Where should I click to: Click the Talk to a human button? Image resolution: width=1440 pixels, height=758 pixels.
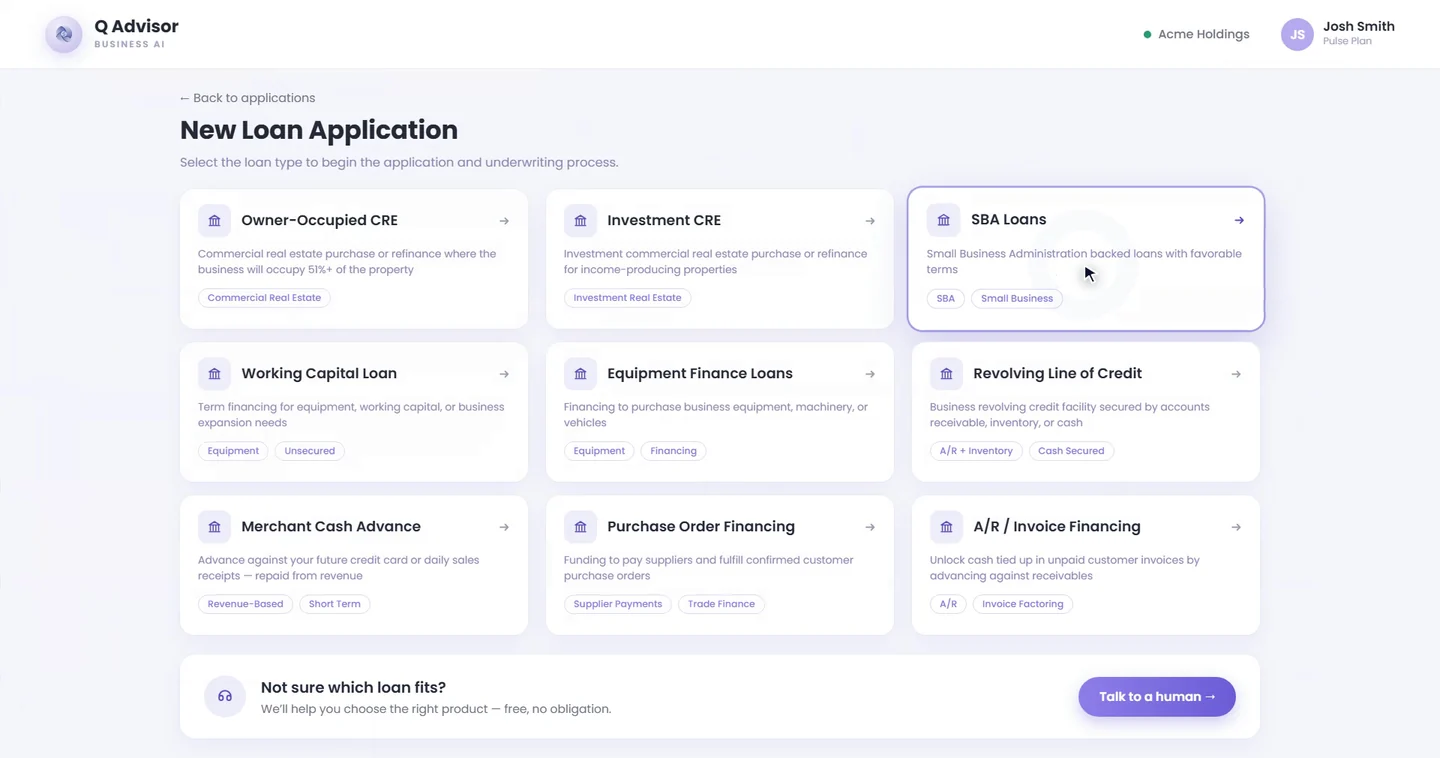1157,697
